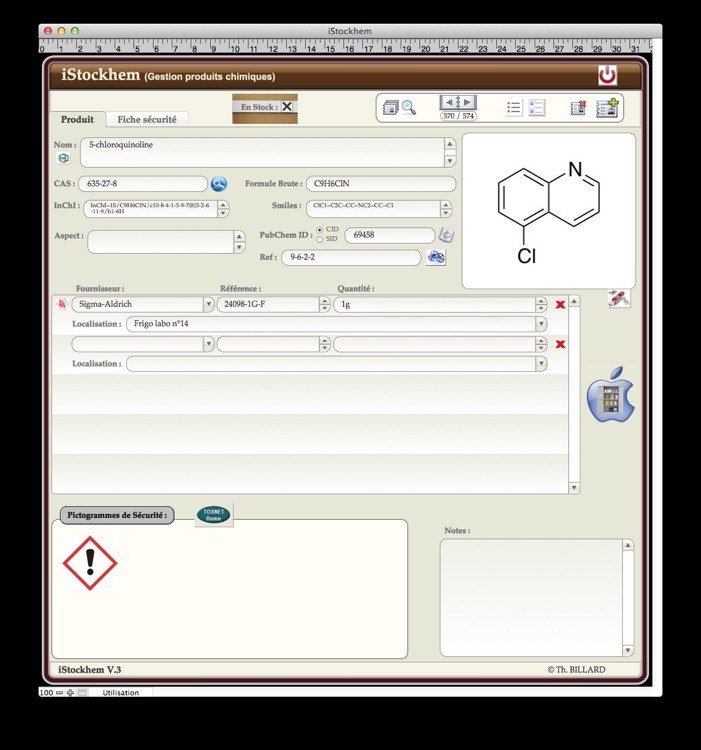Image resolution: width=701 pixels, height=750 pixels.
Task: Click the 1g quantity field
Action: pos(434,304)
